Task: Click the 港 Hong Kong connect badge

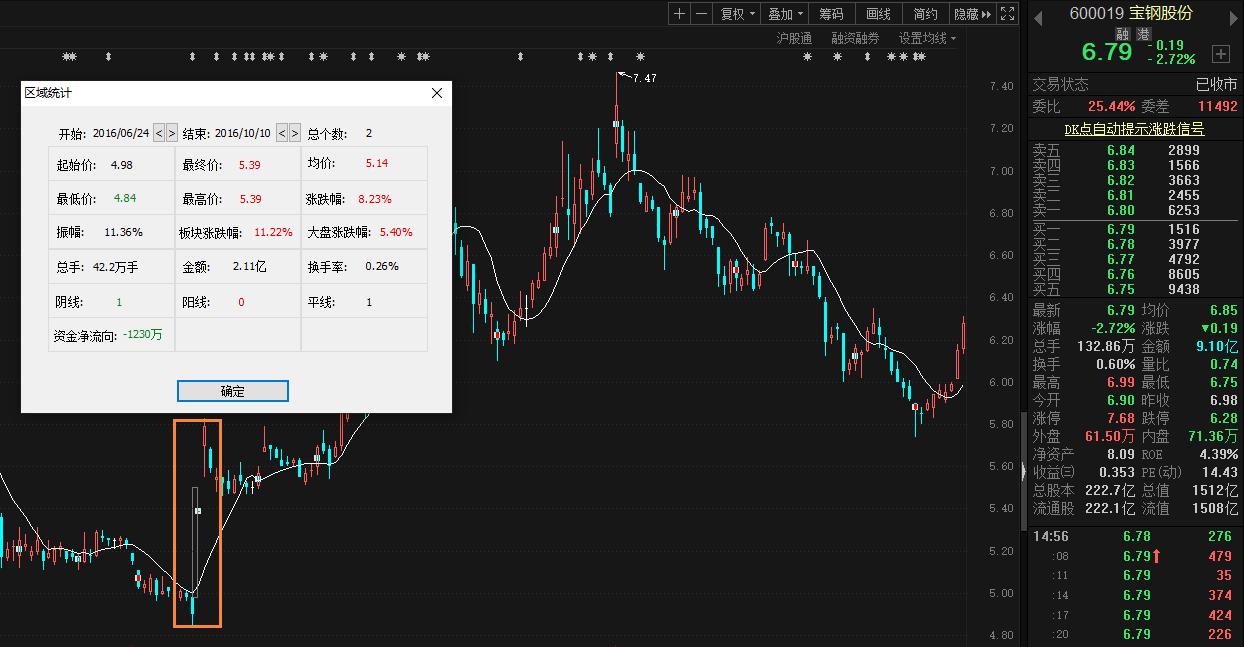Action: click(1141, 34)
